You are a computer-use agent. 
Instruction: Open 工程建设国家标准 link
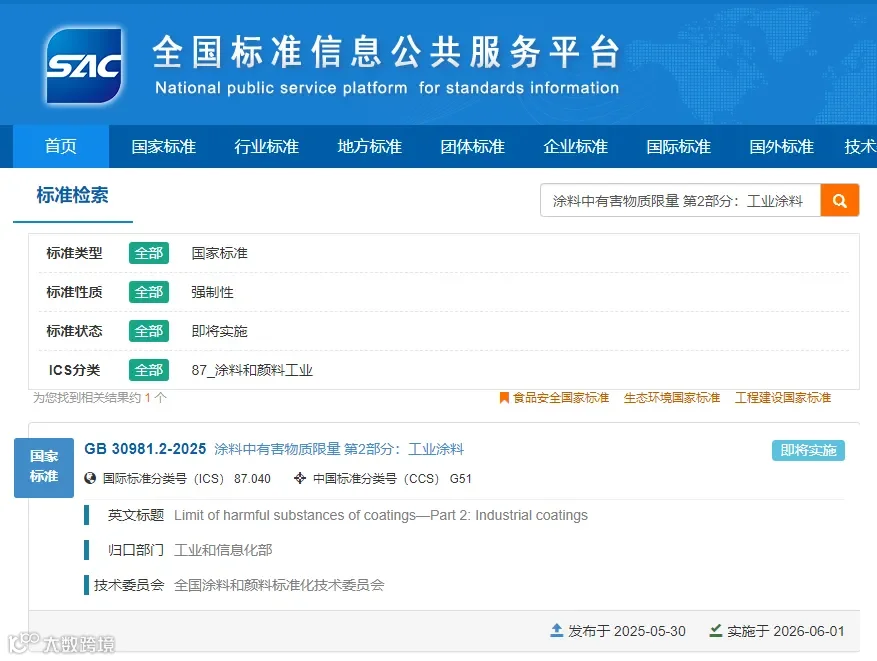782,398
